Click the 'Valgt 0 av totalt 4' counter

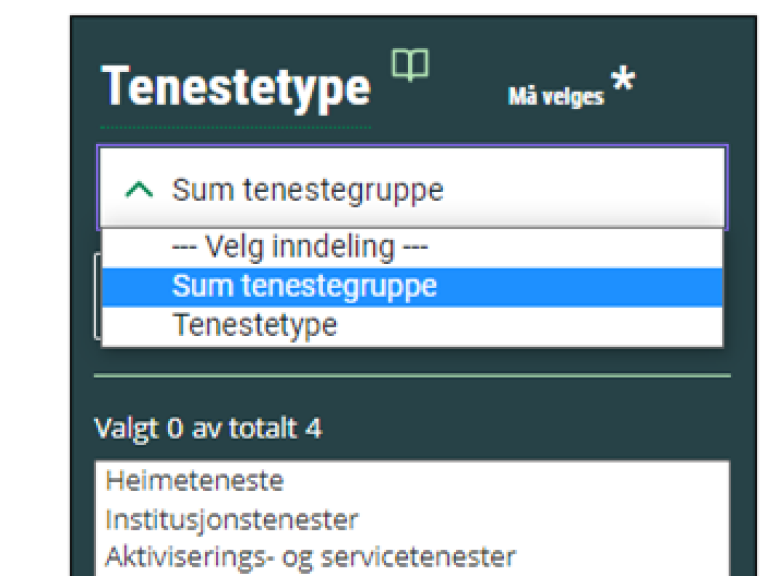[x=208, y=428]
